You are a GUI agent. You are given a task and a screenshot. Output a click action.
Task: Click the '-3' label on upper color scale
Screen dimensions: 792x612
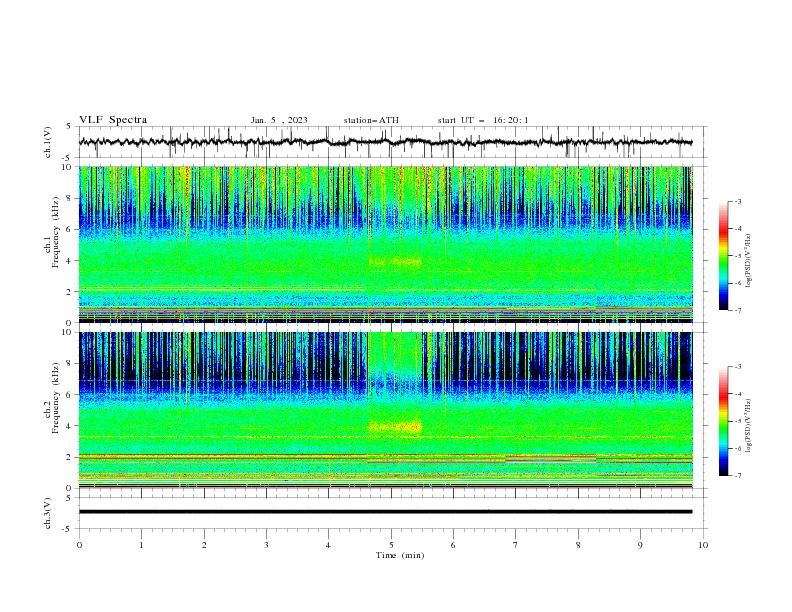click(x=737, y=201)
